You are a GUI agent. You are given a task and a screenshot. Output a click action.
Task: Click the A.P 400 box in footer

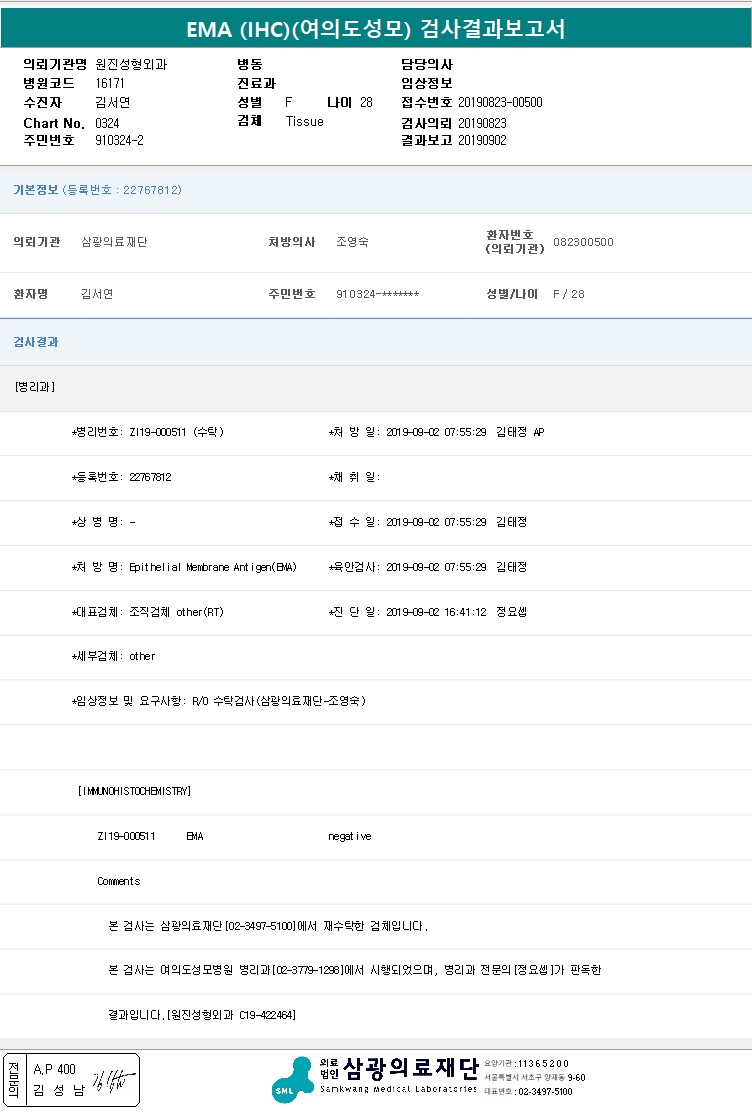tap(54, 1069)
